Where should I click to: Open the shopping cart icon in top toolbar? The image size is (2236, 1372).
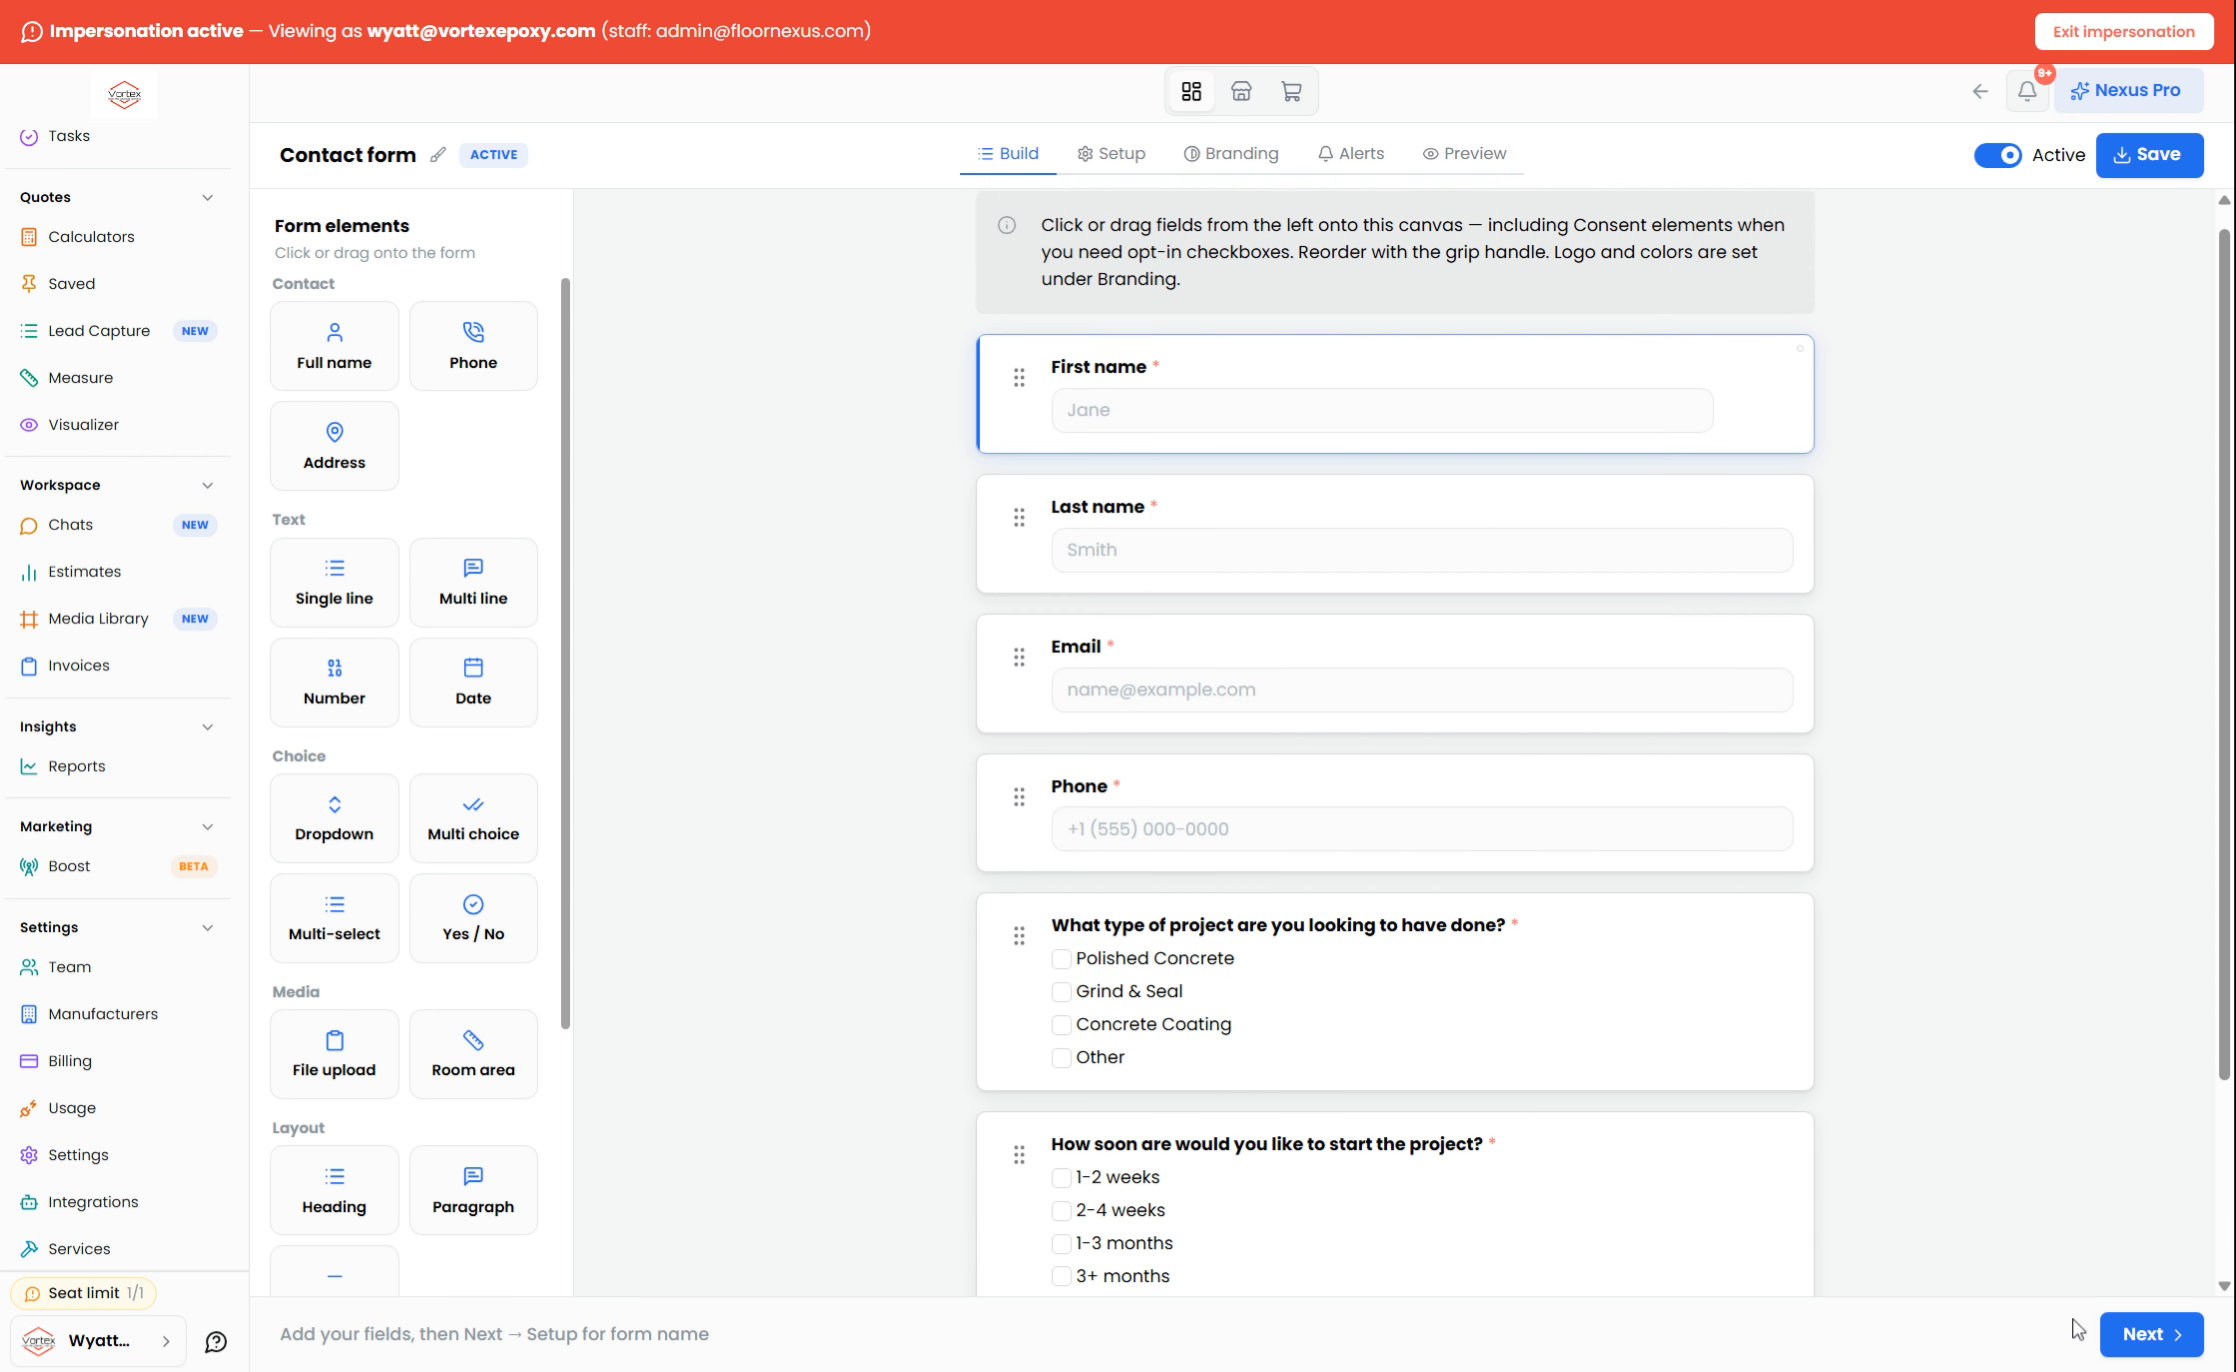1291,91
